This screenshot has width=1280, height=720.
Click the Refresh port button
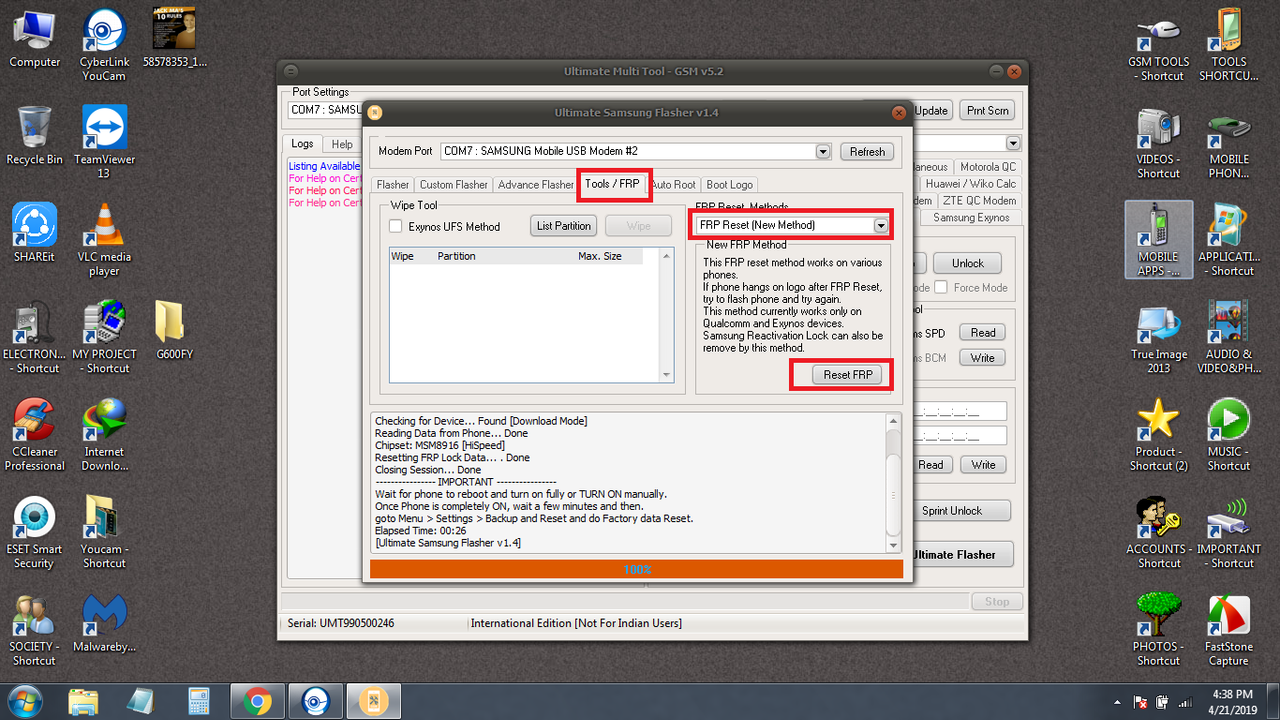(867, 152)
